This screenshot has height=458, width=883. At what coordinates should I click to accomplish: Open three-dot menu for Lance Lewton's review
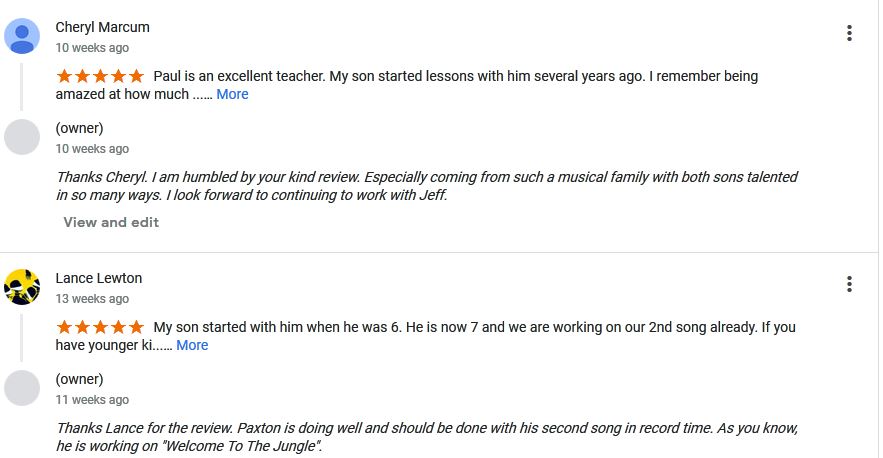pyautogui.click(x=849, y=284)
